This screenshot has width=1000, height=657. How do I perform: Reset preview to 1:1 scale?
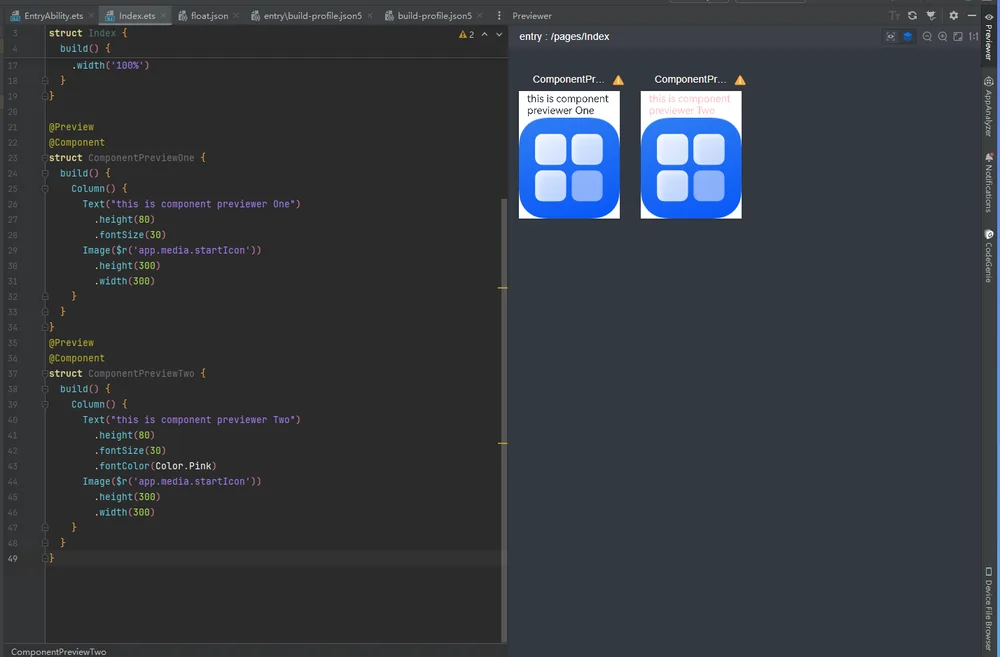pyautogui.click(x=973, y=36)
